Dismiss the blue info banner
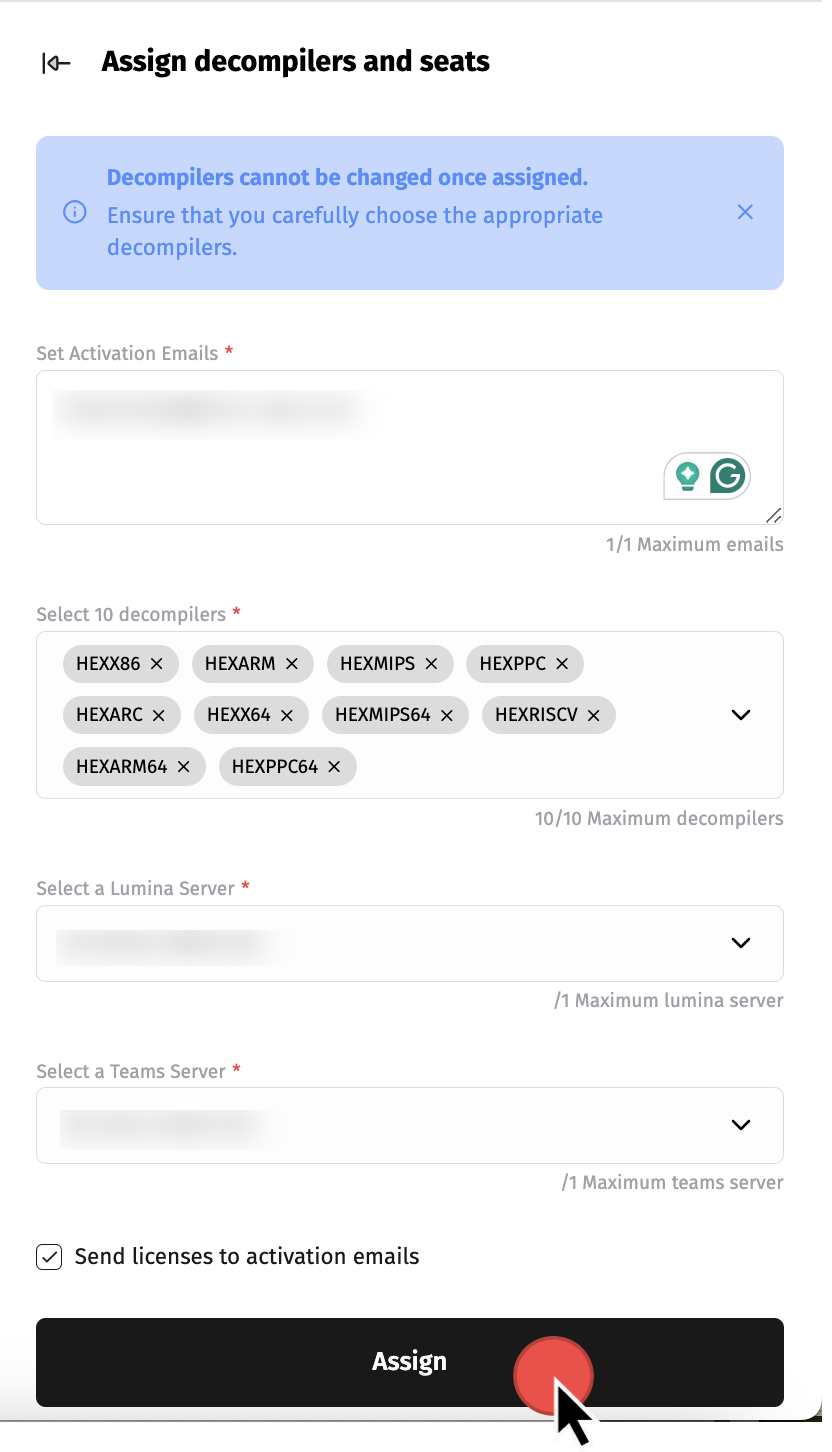 pos(745,212)
